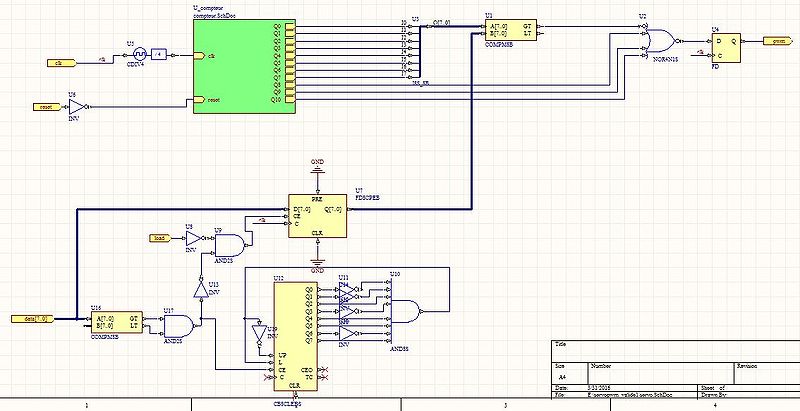The width and height of the screenshot is (800, 411).
Task: Select the U19 inverter left of U12
Action: click(256, 331)
